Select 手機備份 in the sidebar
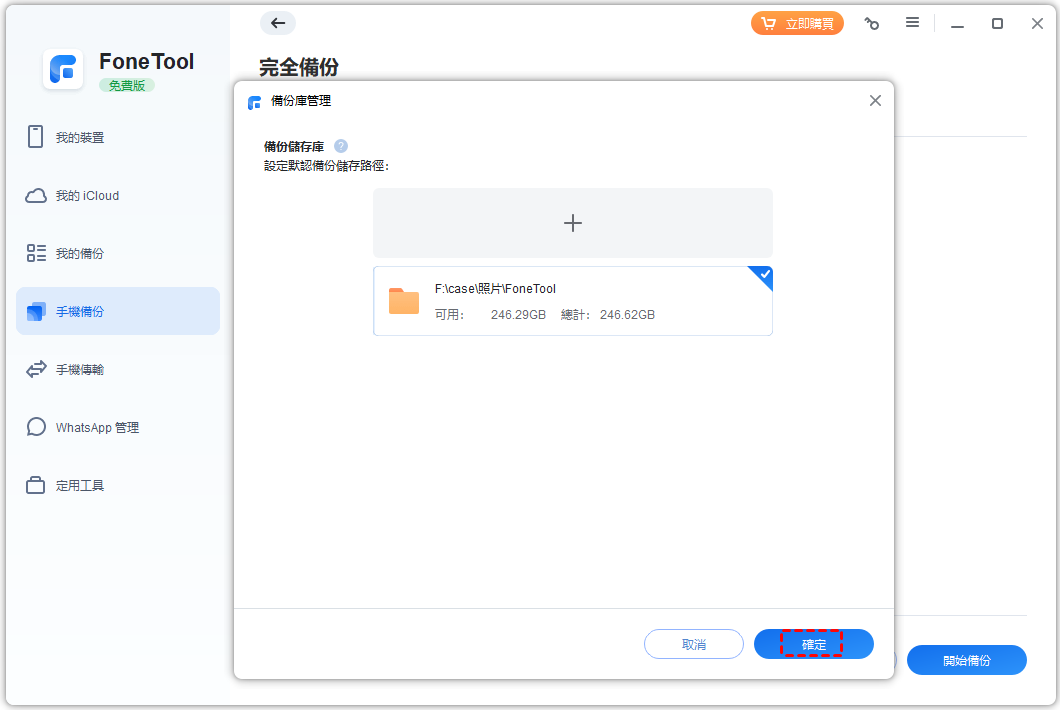 click(x=80, y=312)
